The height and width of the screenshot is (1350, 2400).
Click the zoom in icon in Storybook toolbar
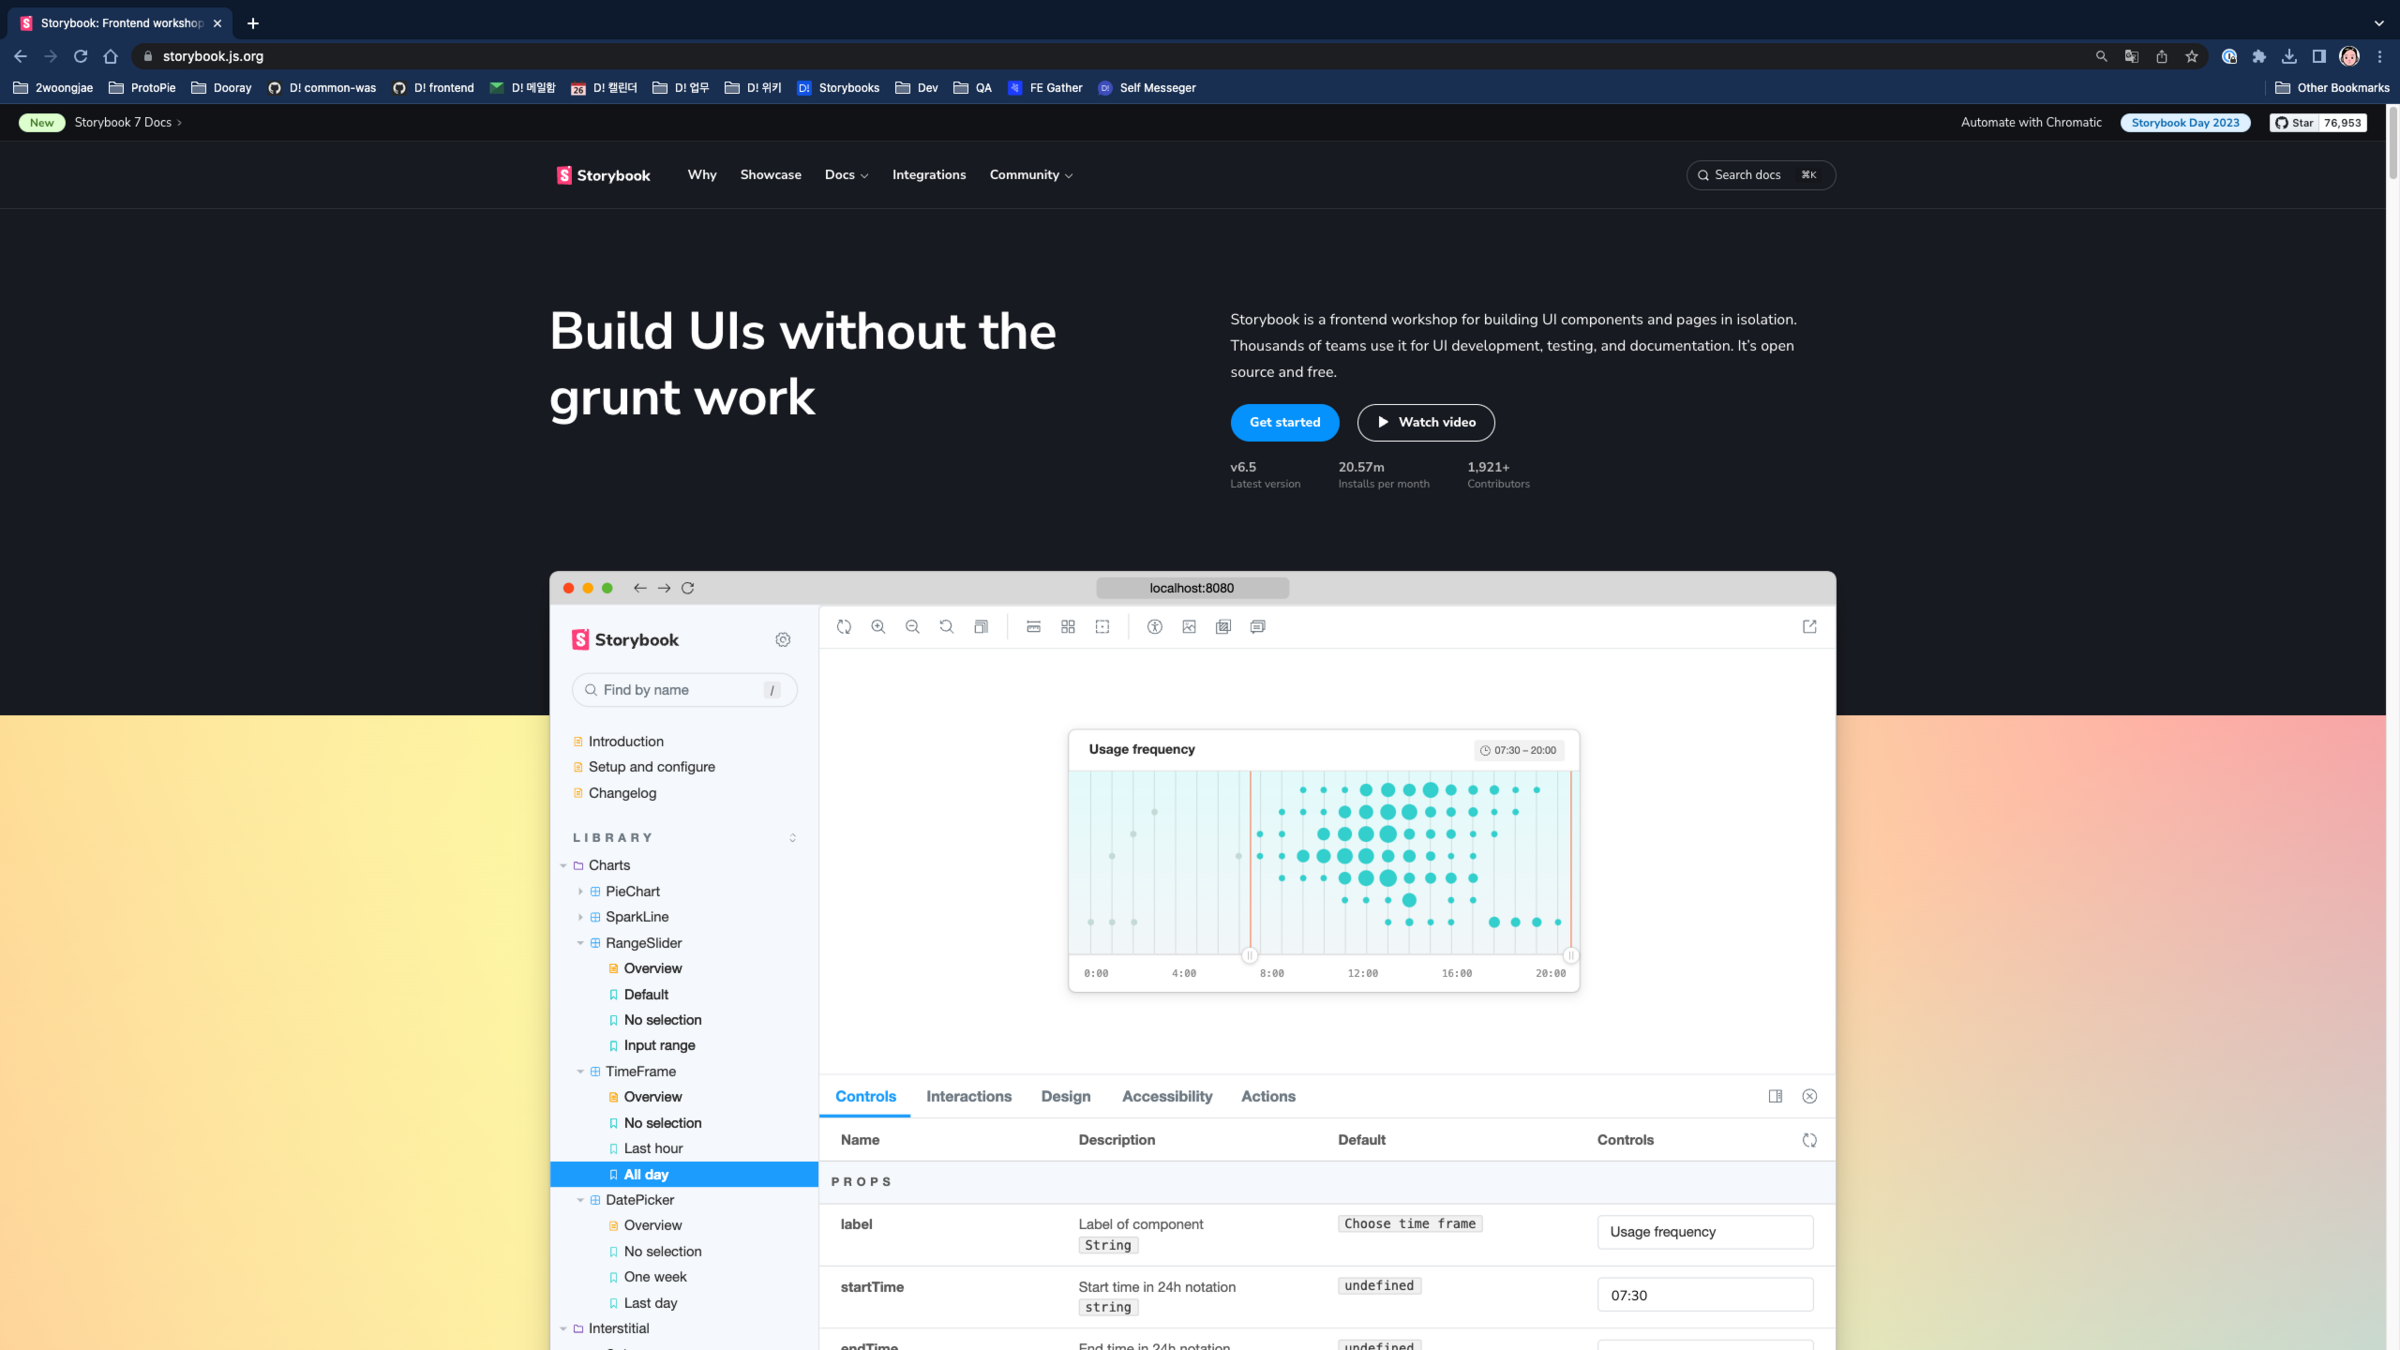pyautogui.click(x=878, y=627)
